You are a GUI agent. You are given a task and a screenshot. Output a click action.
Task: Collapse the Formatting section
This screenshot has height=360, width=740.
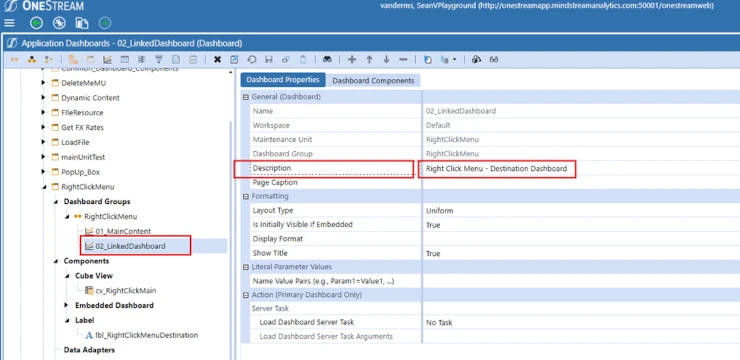click(245, 196)
